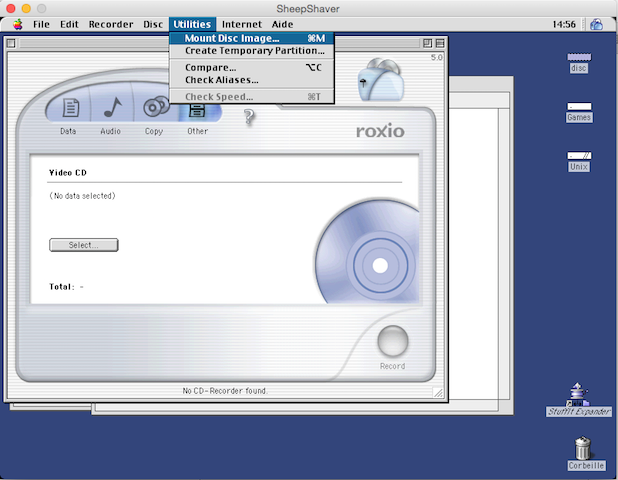Open help via the question mark icon

pos(249,117)
